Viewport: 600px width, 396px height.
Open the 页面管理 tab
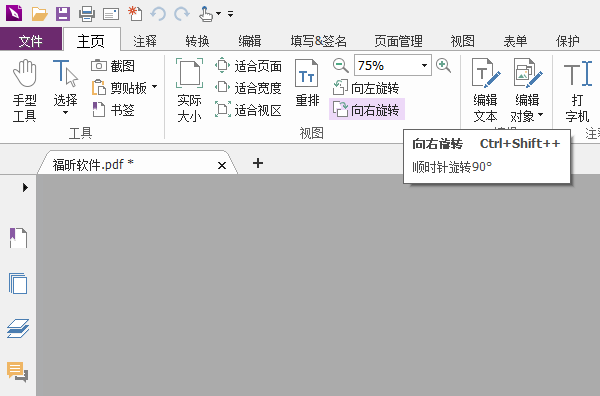(x=398, y=41)
